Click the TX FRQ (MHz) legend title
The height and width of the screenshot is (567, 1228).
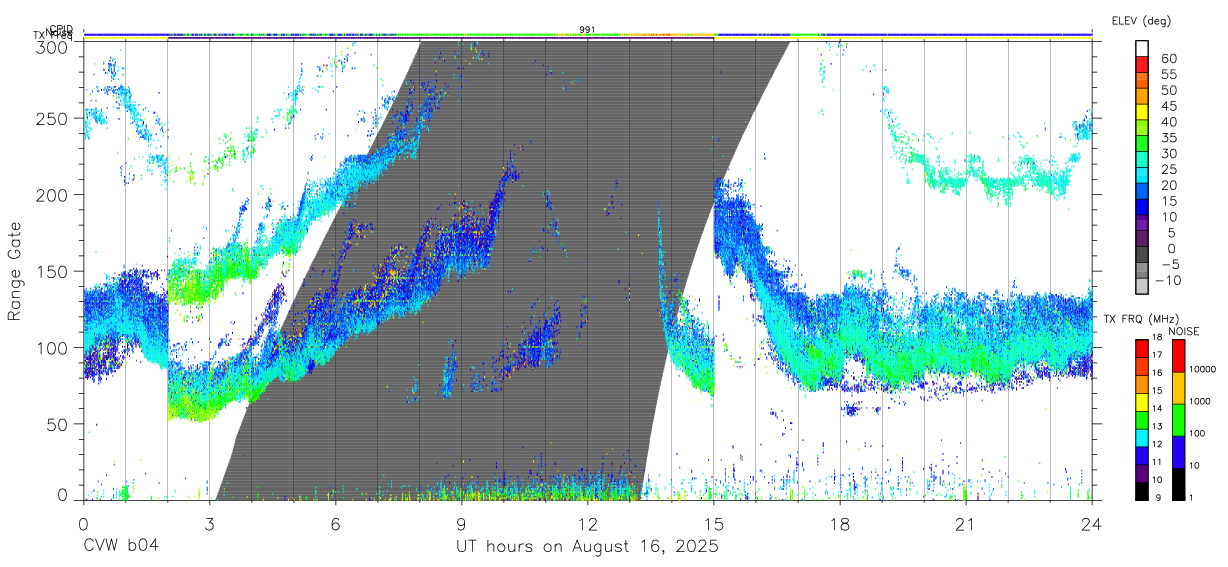click(x=1140, y=319)
